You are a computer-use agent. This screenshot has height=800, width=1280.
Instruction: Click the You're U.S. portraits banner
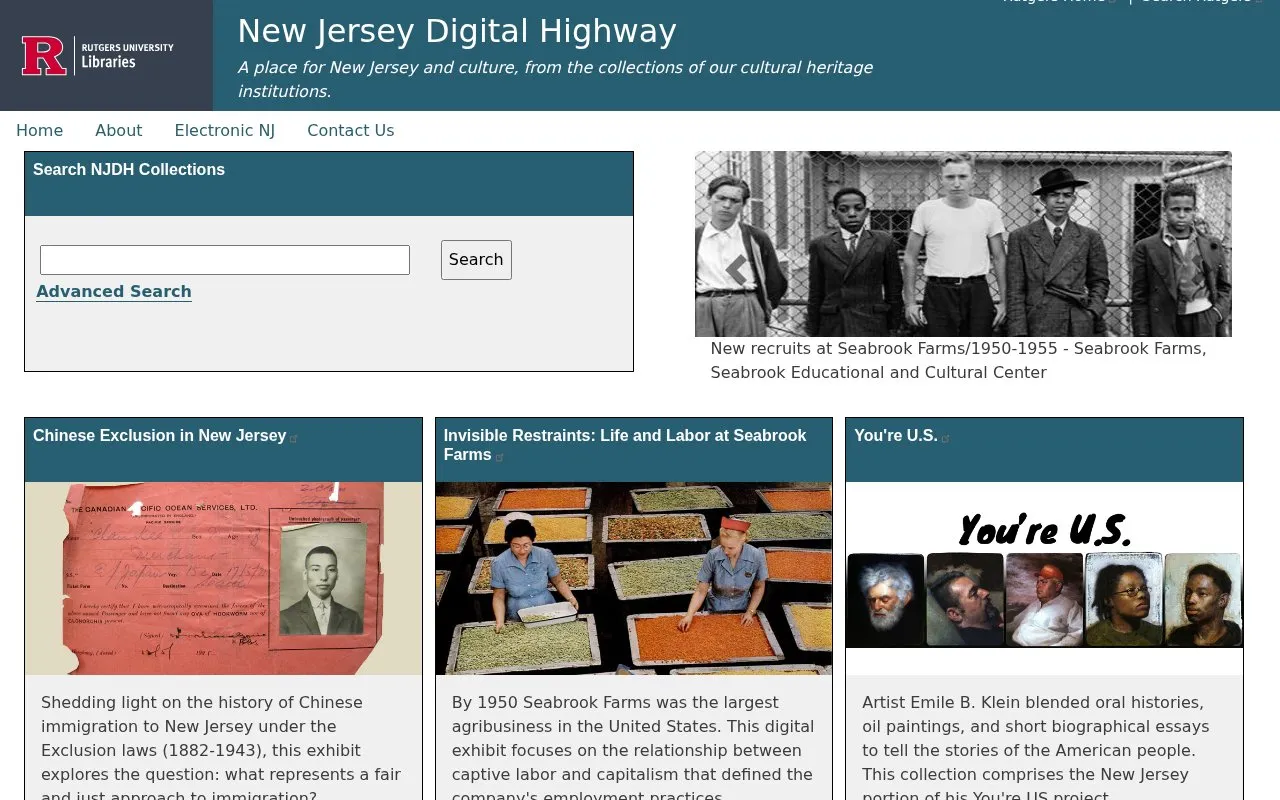tap(1044, 579)
